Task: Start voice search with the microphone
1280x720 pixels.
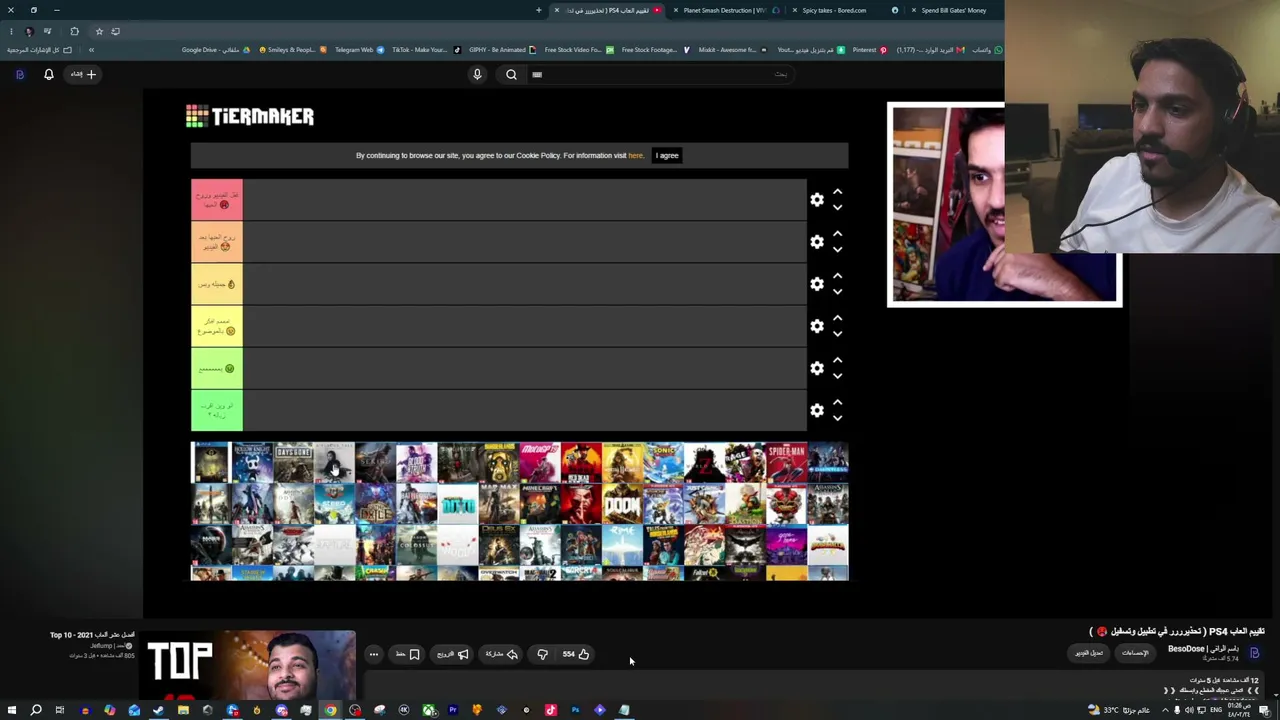Action: pos(477,74)
